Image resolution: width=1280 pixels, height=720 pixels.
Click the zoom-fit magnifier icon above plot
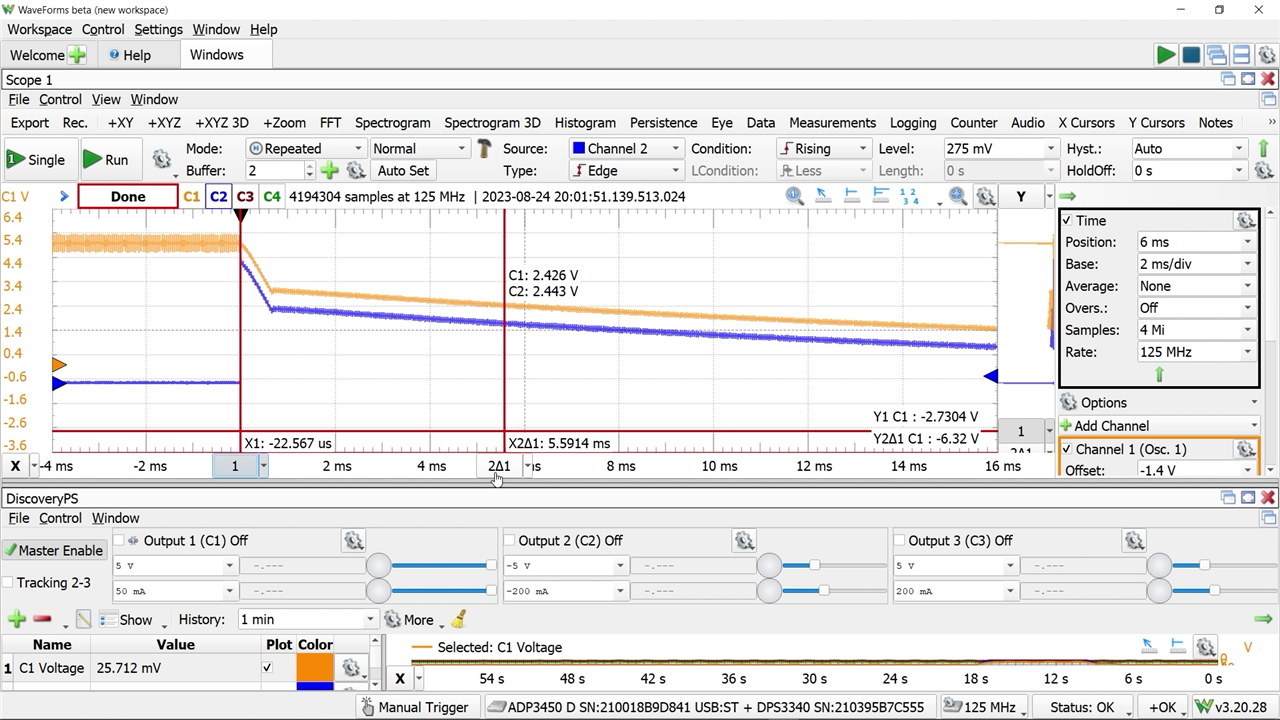pos(957,197)
